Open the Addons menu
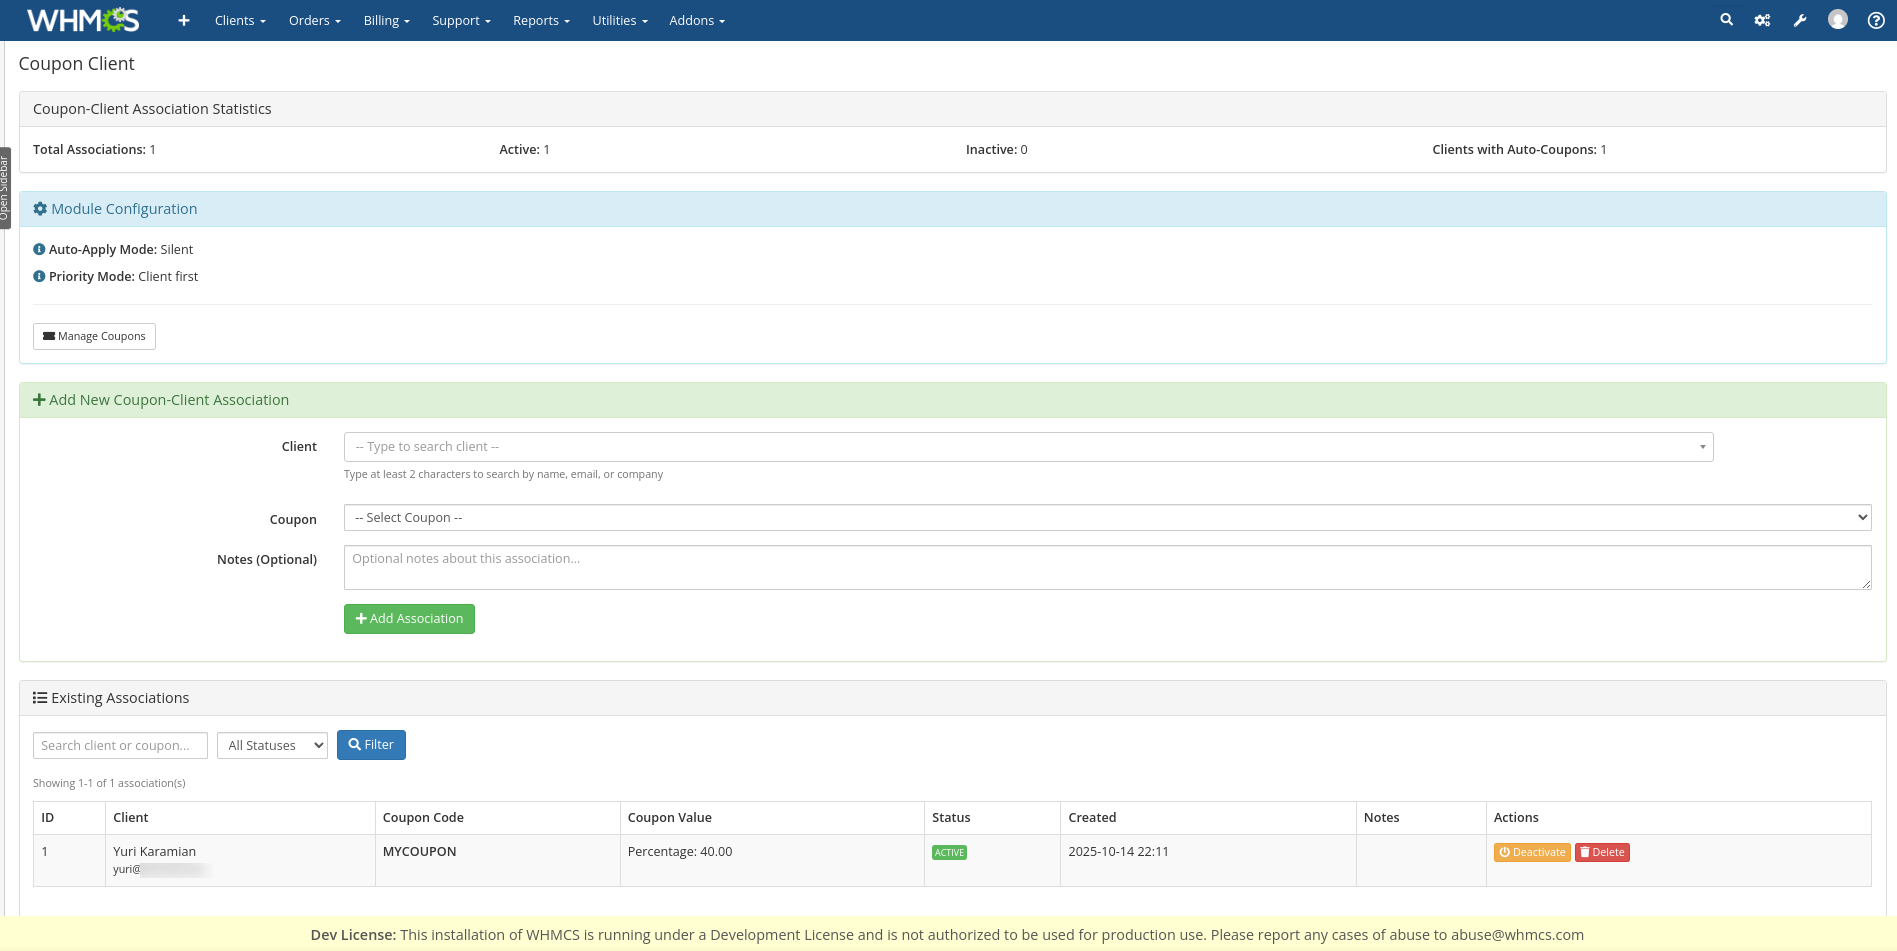Image resolution: width=1897 pixels, height=951 pixels. click(697, 20)
